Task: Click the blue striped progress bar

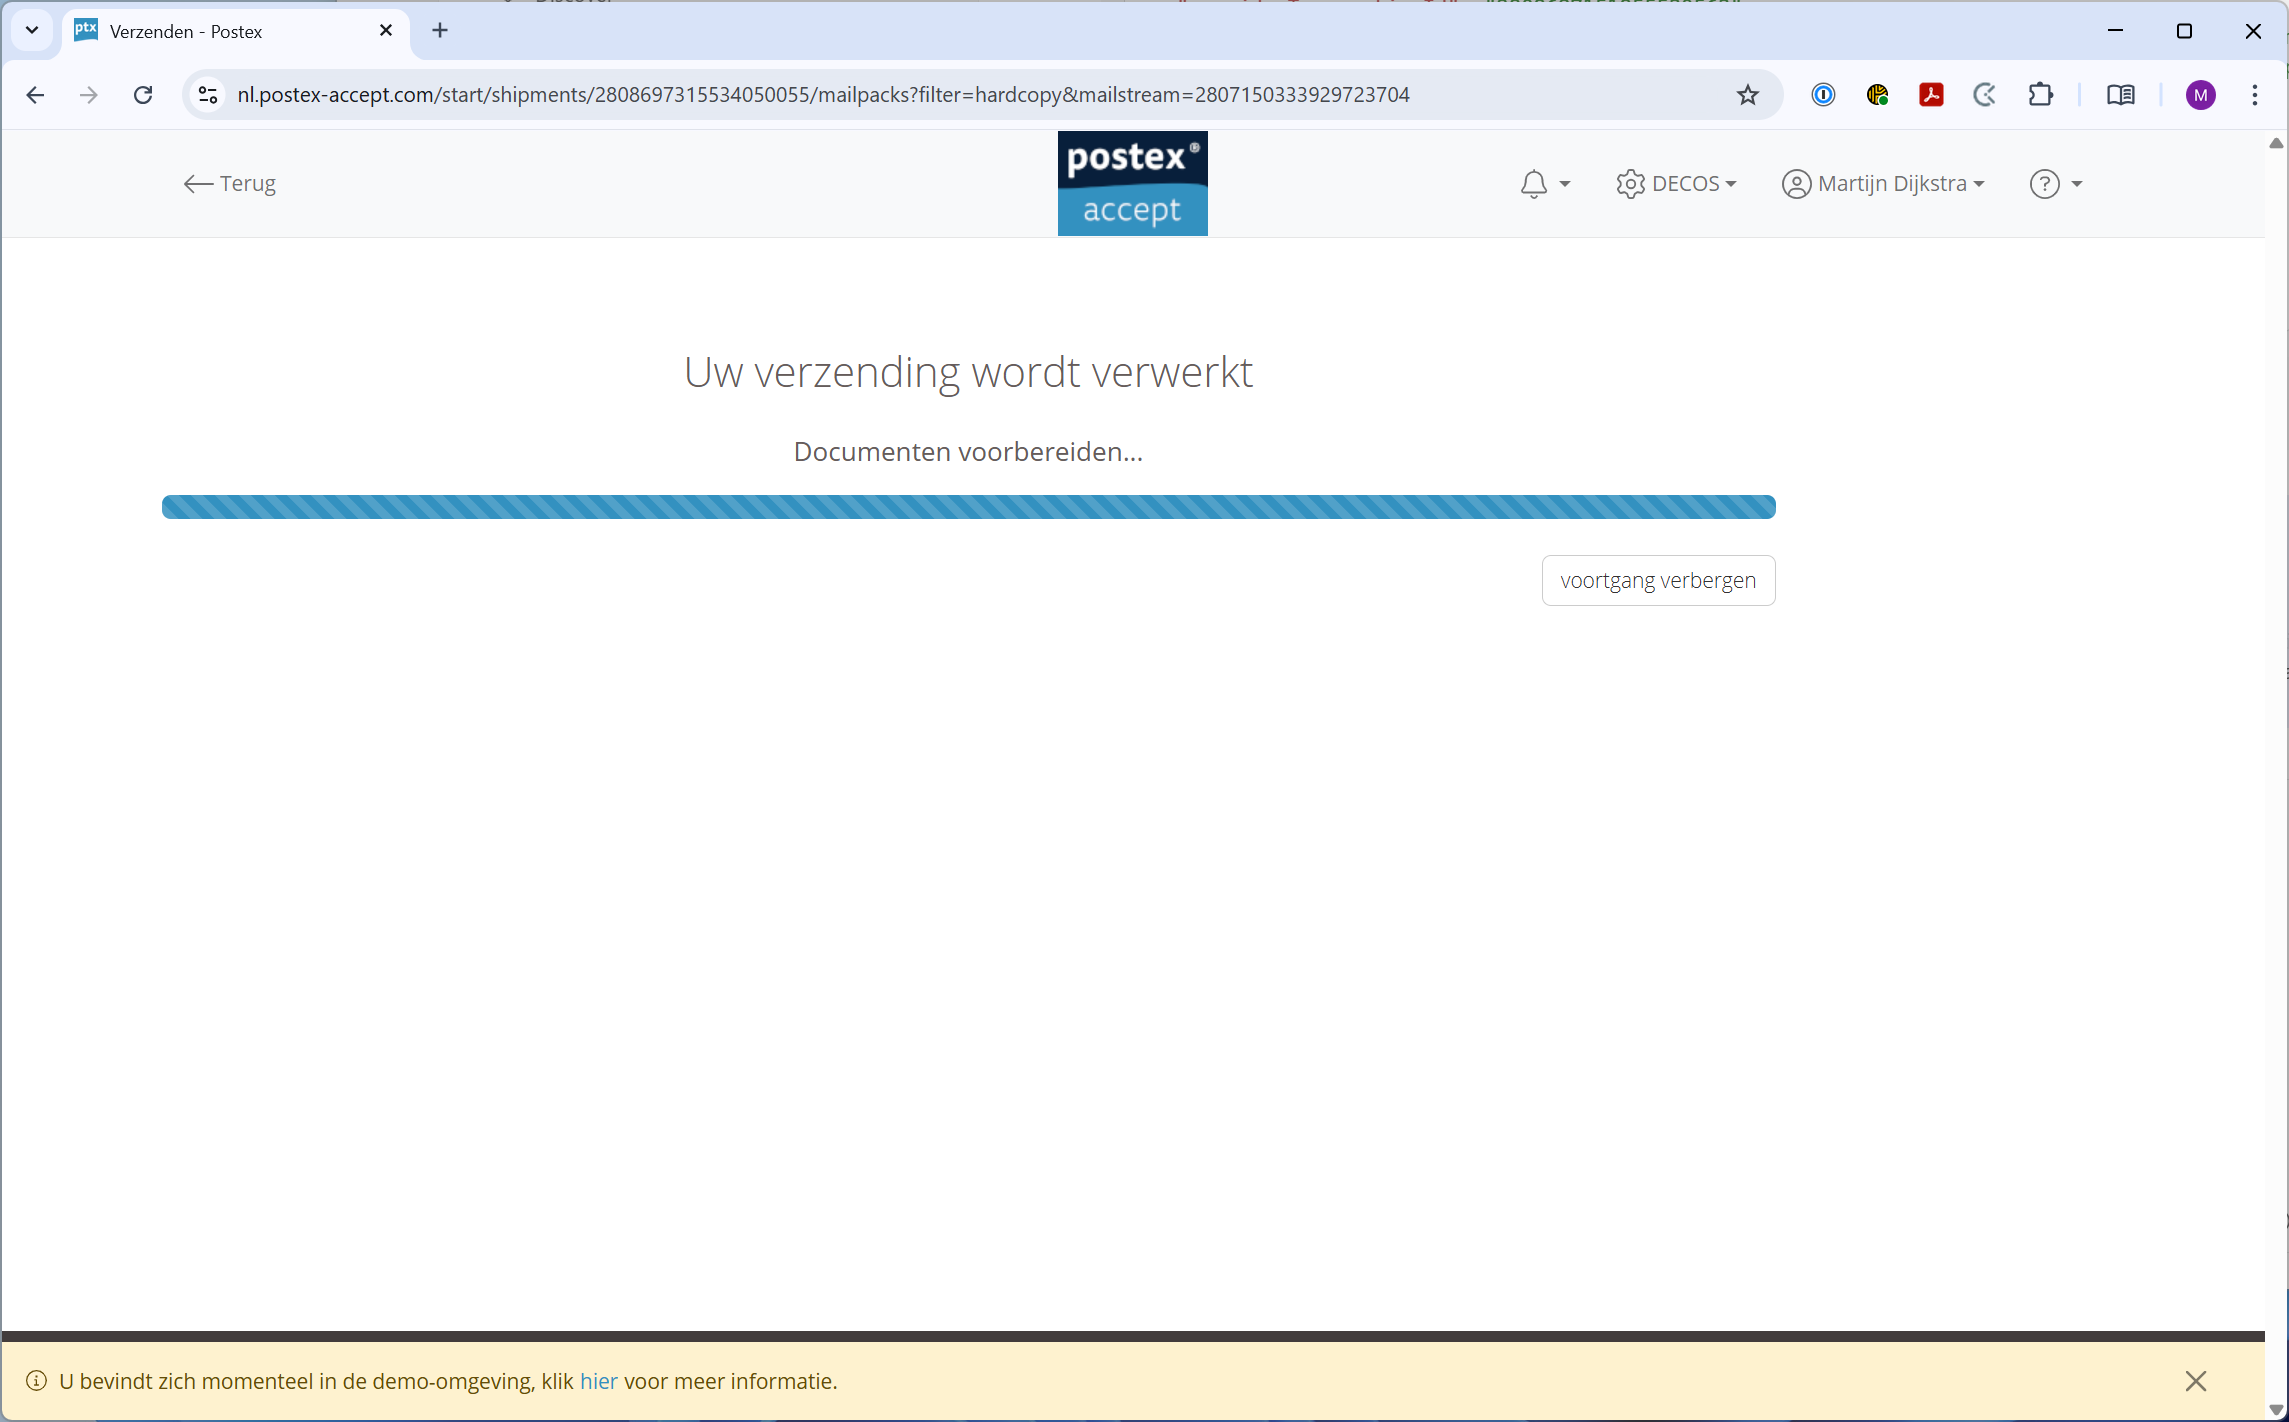Action: [x=968, y=507]
